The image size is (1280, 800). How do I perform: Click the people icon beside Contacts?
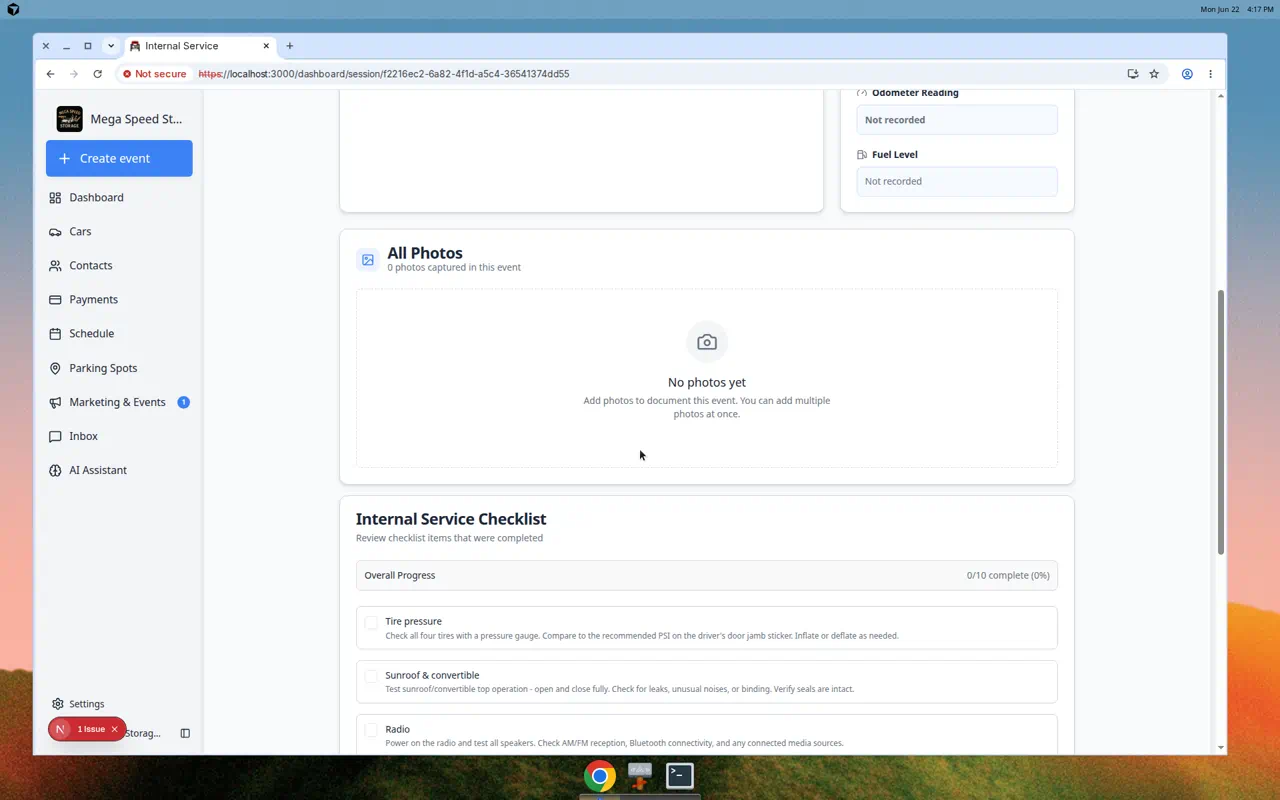pos(55,265)
